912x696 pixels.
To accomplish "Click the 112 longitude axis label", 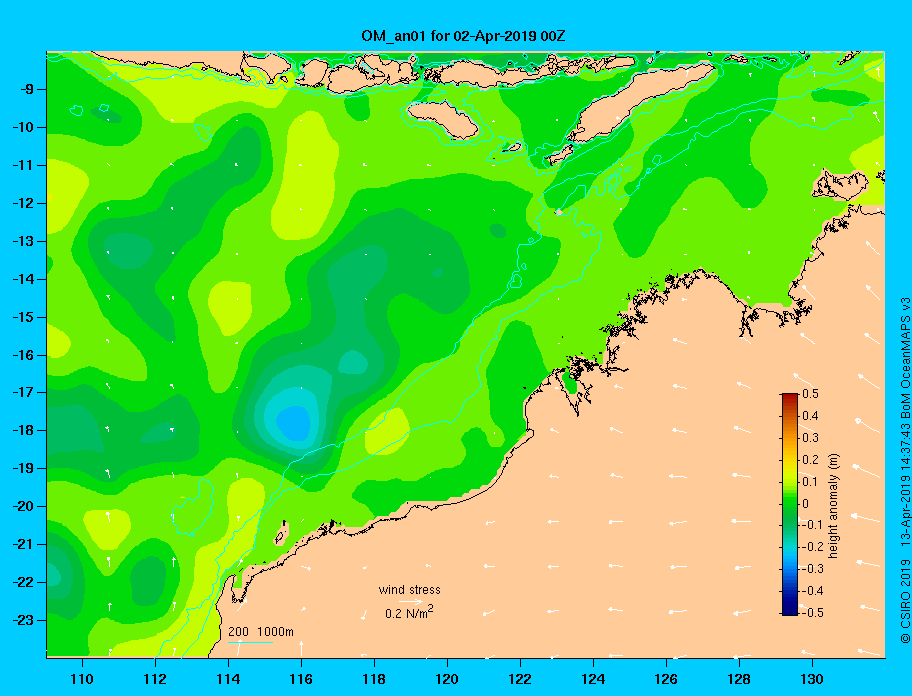I will (155, 679).
